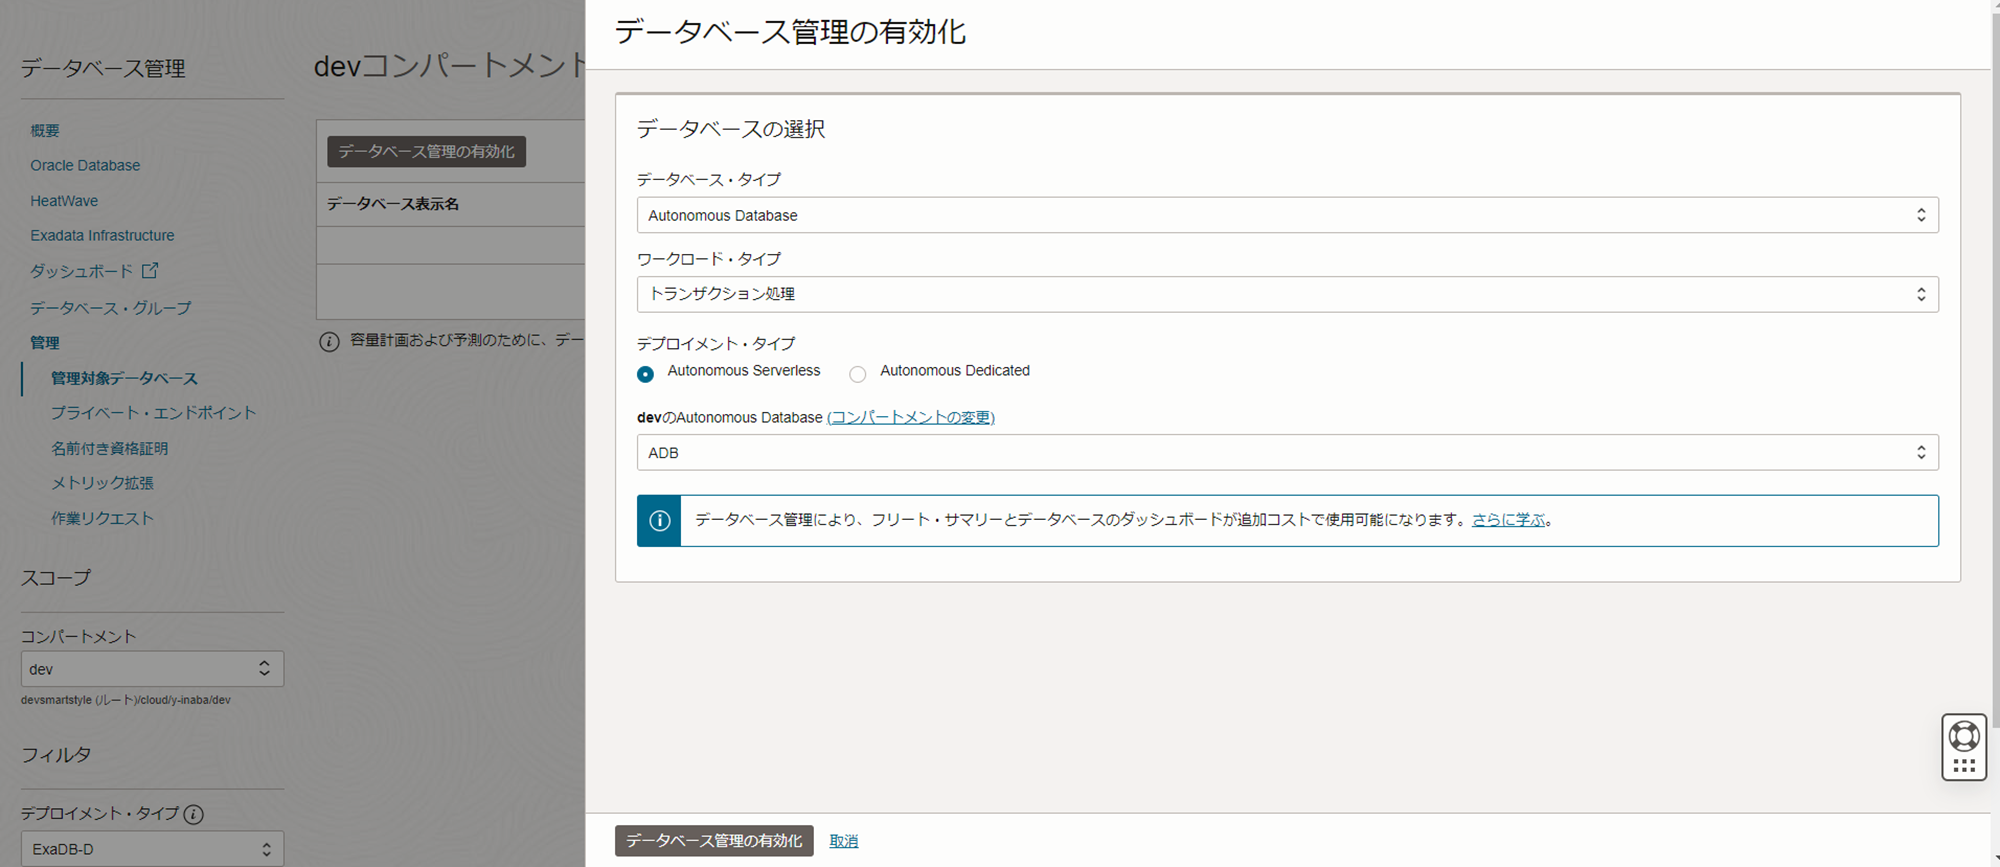Select the Autonomous Serverless radio button
Image resolution: width=2000 pixels, height=867 pixels.
pyautogui.click(x=646, y=374)
